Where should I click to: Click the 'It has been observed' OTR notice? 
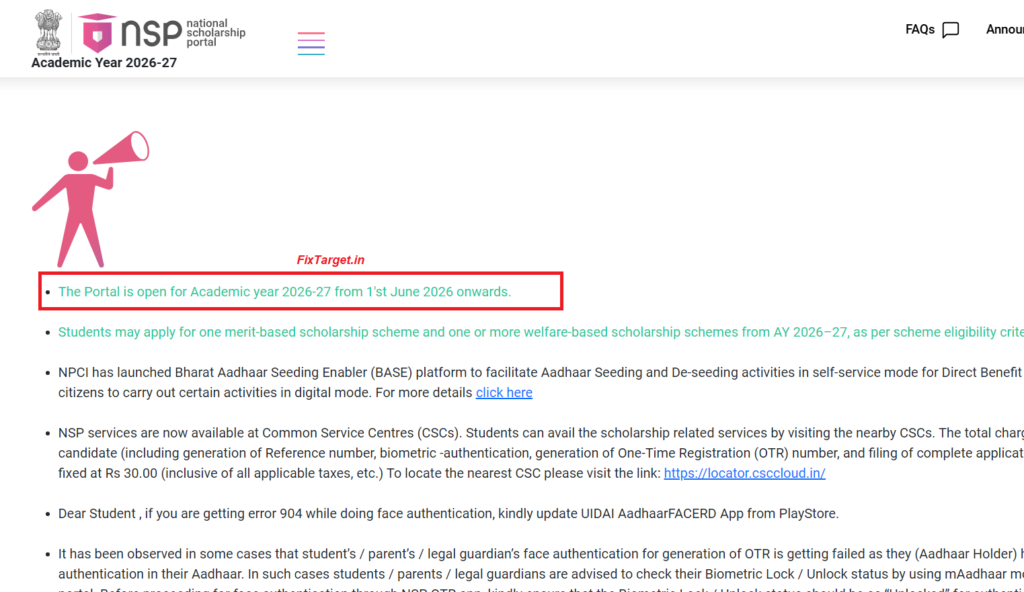541,572
